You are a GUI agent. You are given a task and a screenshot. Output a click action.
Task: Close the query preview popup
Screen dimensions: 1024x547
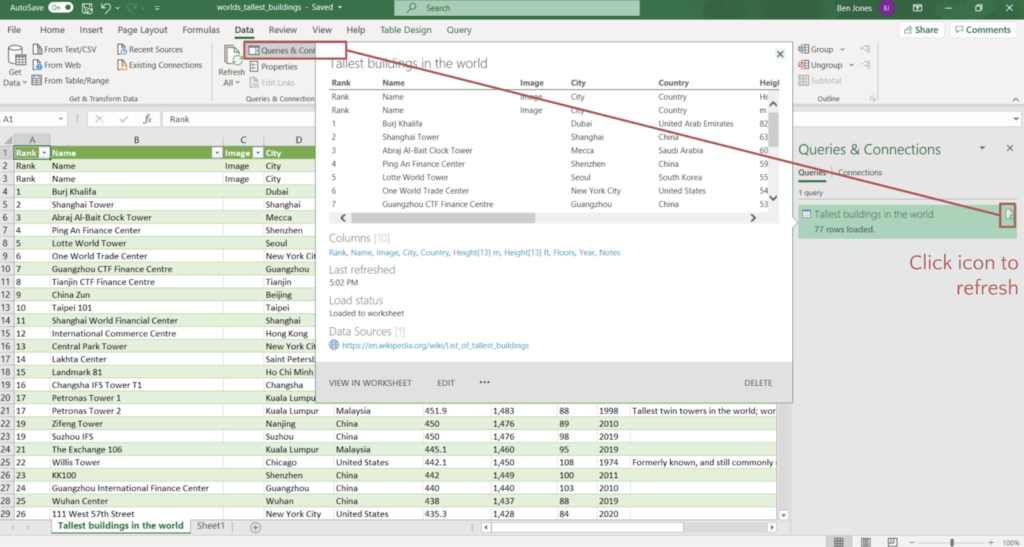[780, 54]
